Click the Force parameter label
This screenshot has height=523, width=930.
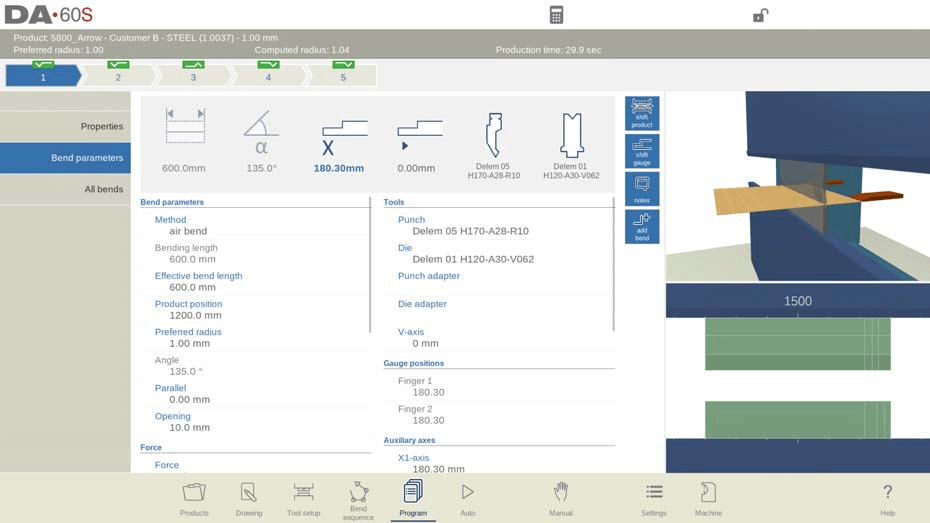167,465
